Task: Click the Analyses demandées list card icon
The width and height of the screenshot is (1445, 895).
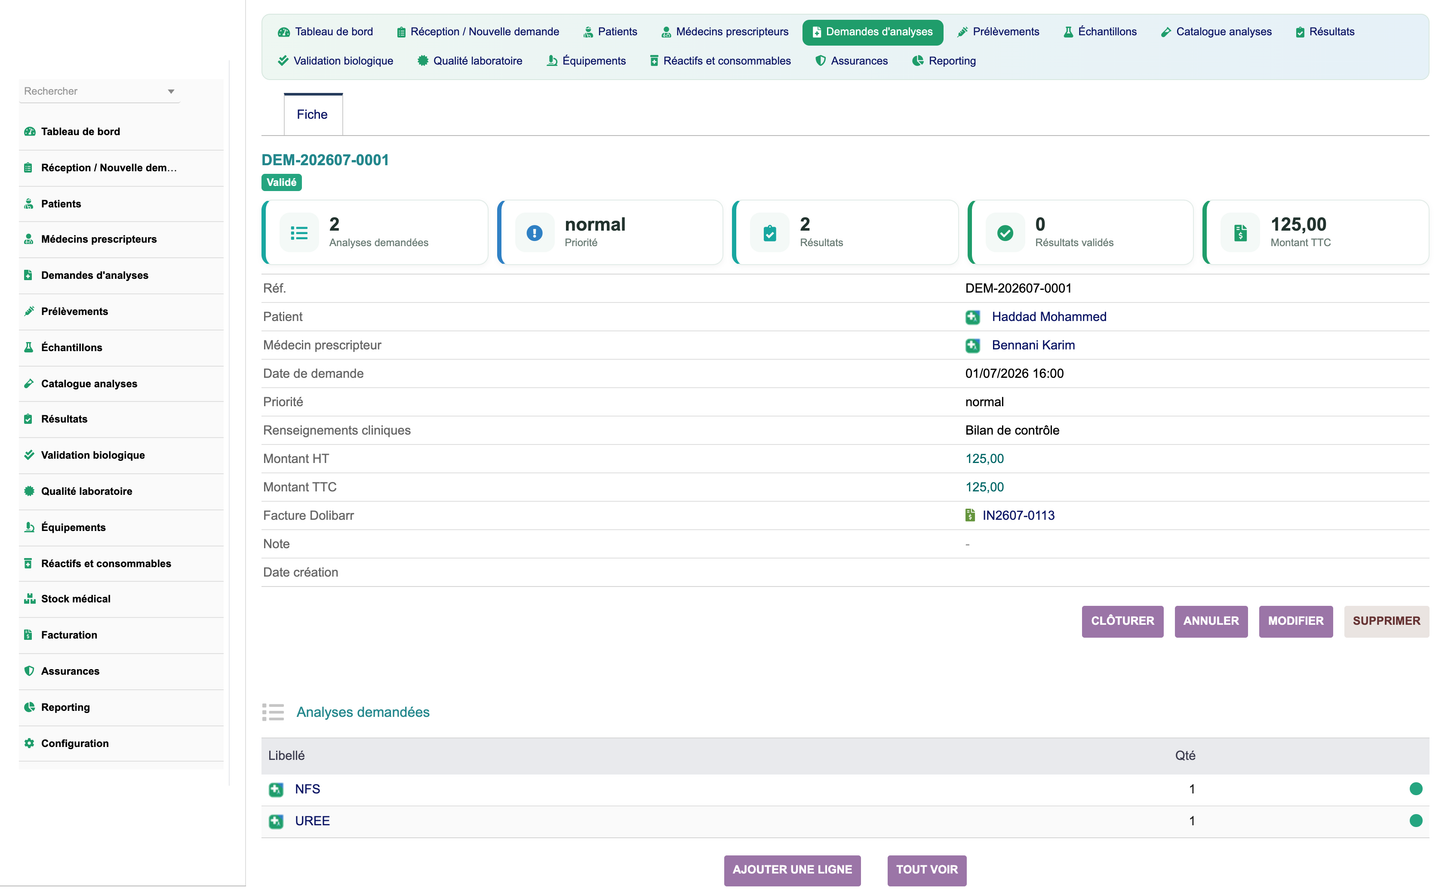Action: pyautogui.click(x=299, y=233)
